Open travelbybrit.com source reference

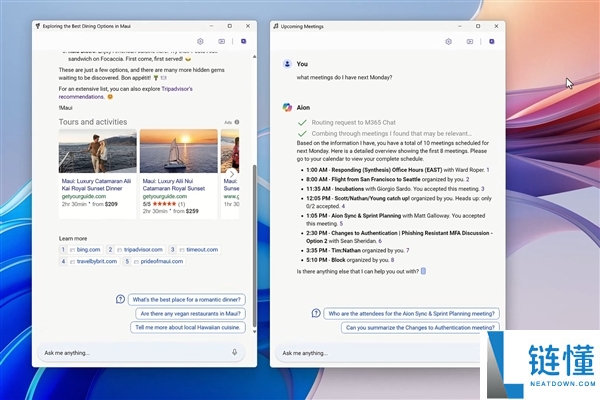[x=89, y=261]
